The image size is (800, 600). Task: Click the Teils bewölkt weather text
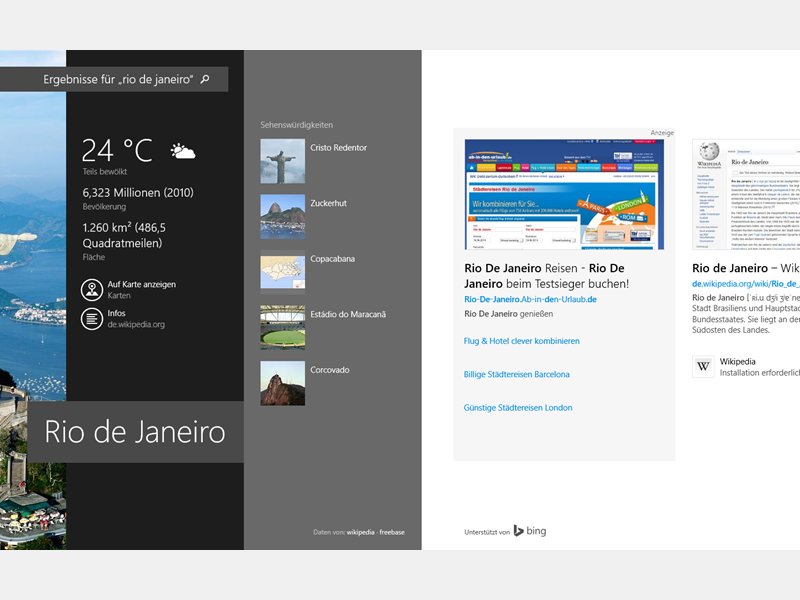tap(105, 171)
